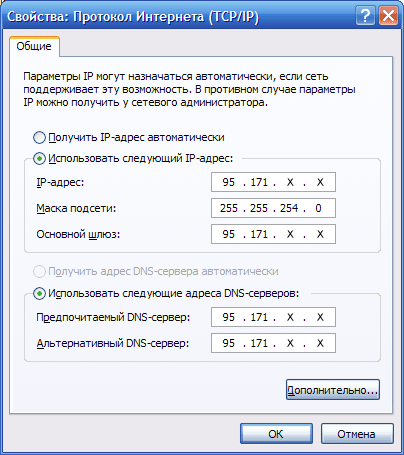Focus the 'Маска подсети' field at 255 first octet
This screenshot has width=404, height=455.
(229, 208)
